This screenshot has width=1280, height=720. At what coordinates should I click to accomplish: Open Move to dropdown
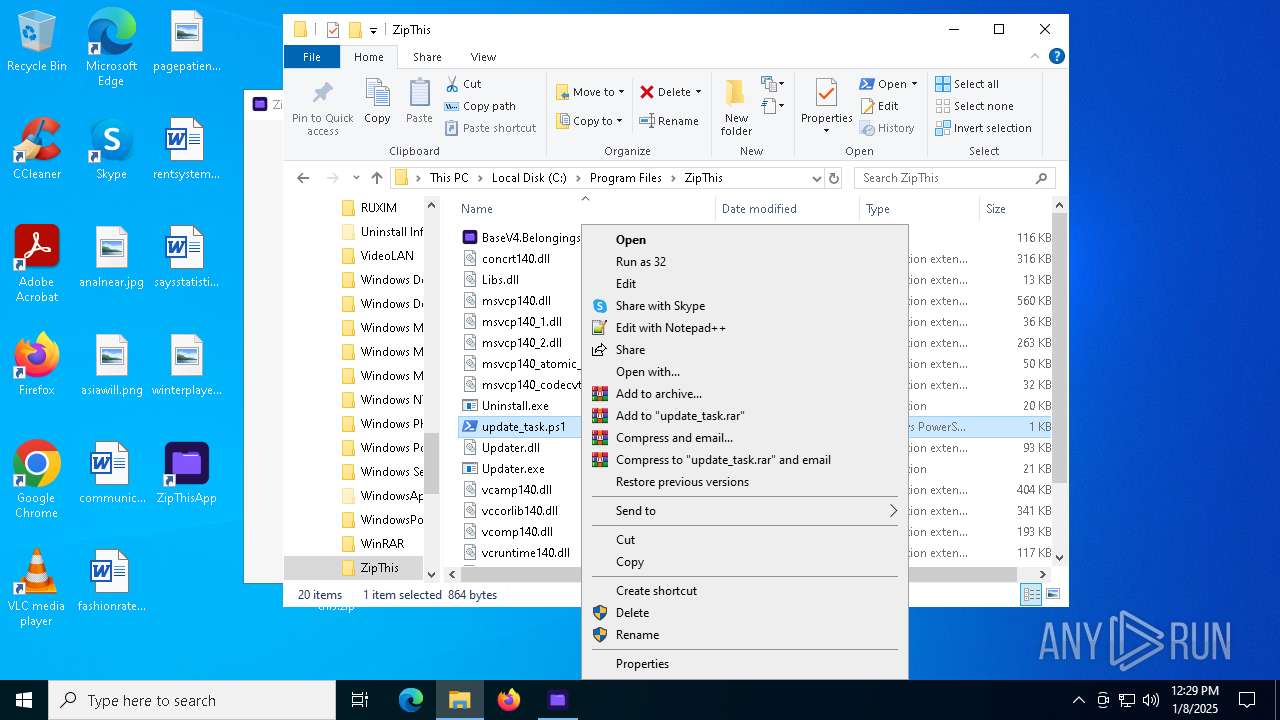(590, 92)
